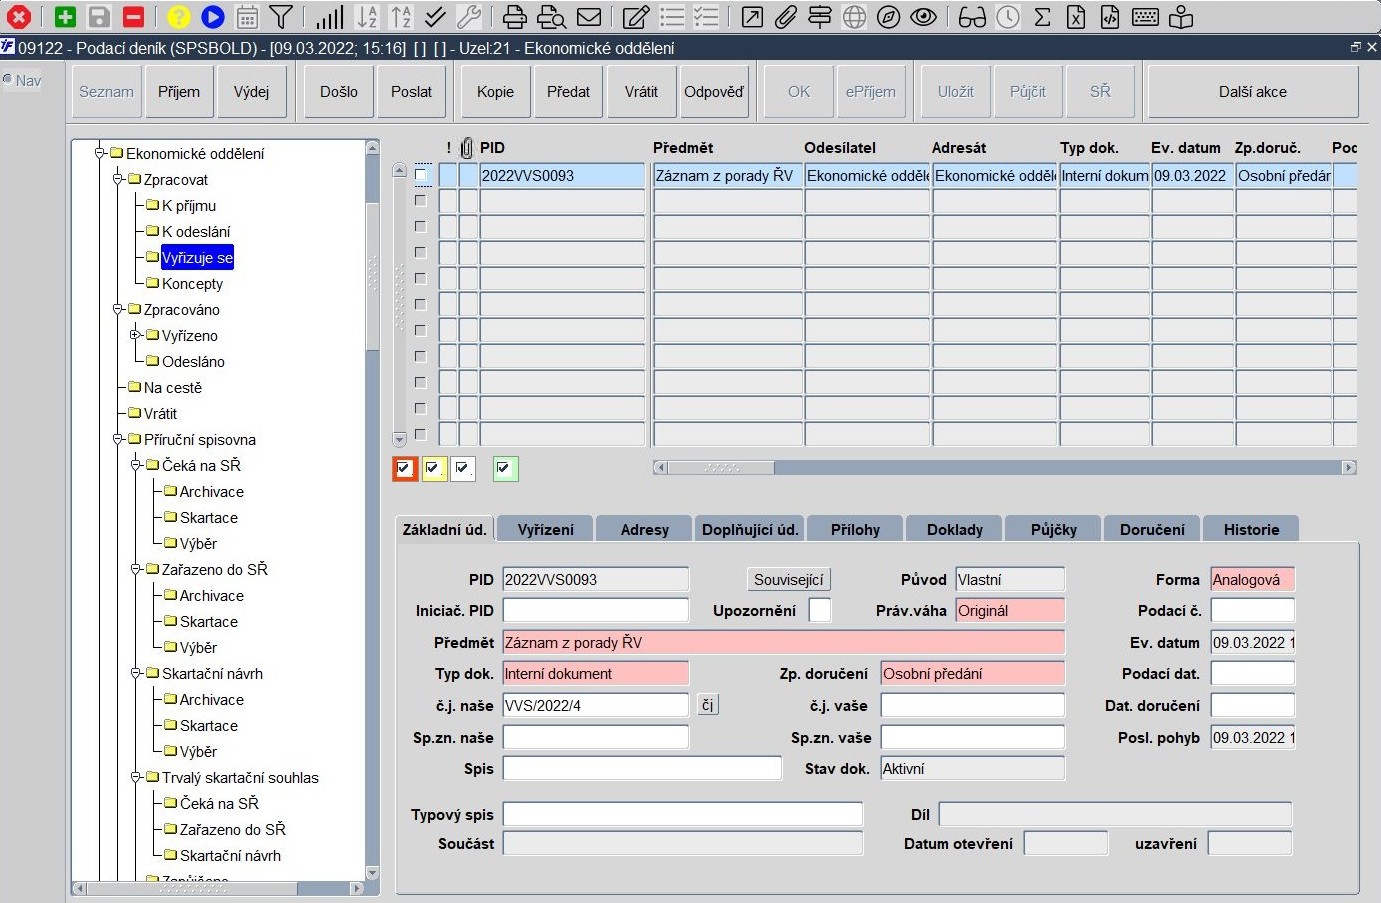The width and height of the screenshot is (1381, 903).
Task: Click the paperclip attachment toolbar icon
Action: coord(785,17)
